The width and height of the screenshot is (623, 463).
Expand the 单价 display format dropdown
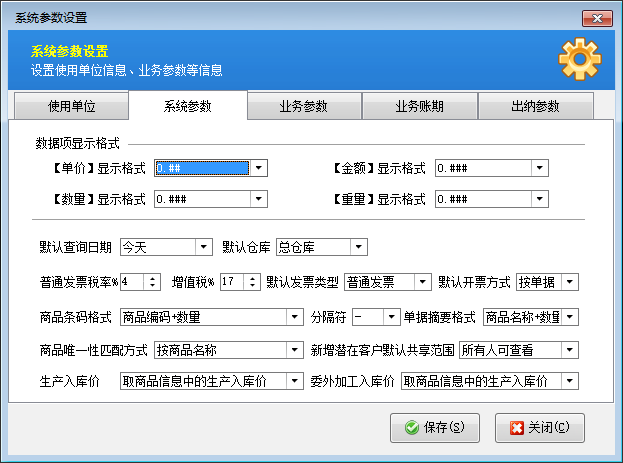(x=258, y=168)
